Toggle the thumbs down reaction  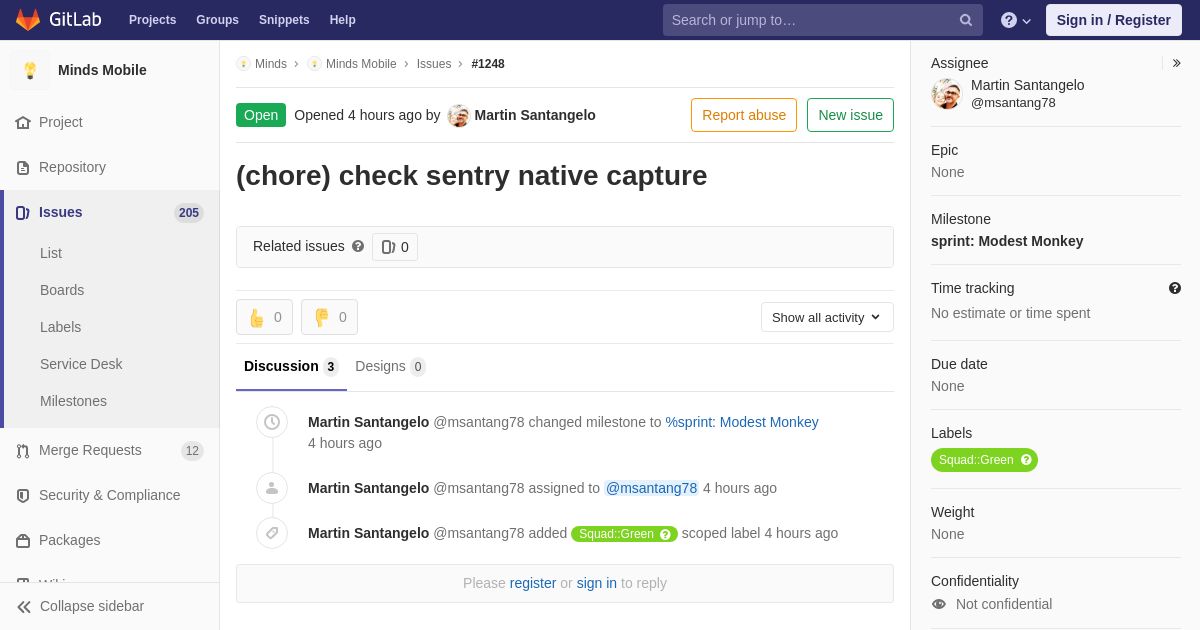[x=329, y=317]
